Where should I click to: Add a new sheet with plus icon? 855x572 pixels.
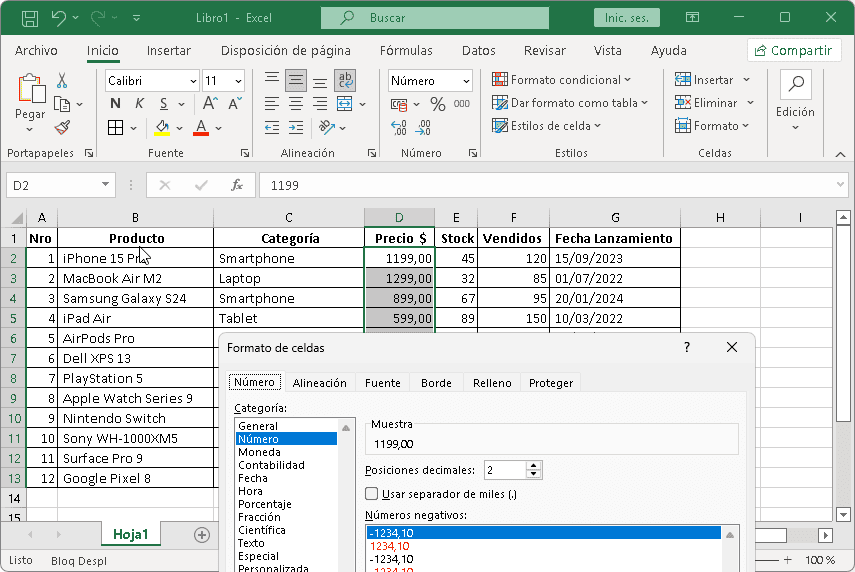click(x=201, y=535)
